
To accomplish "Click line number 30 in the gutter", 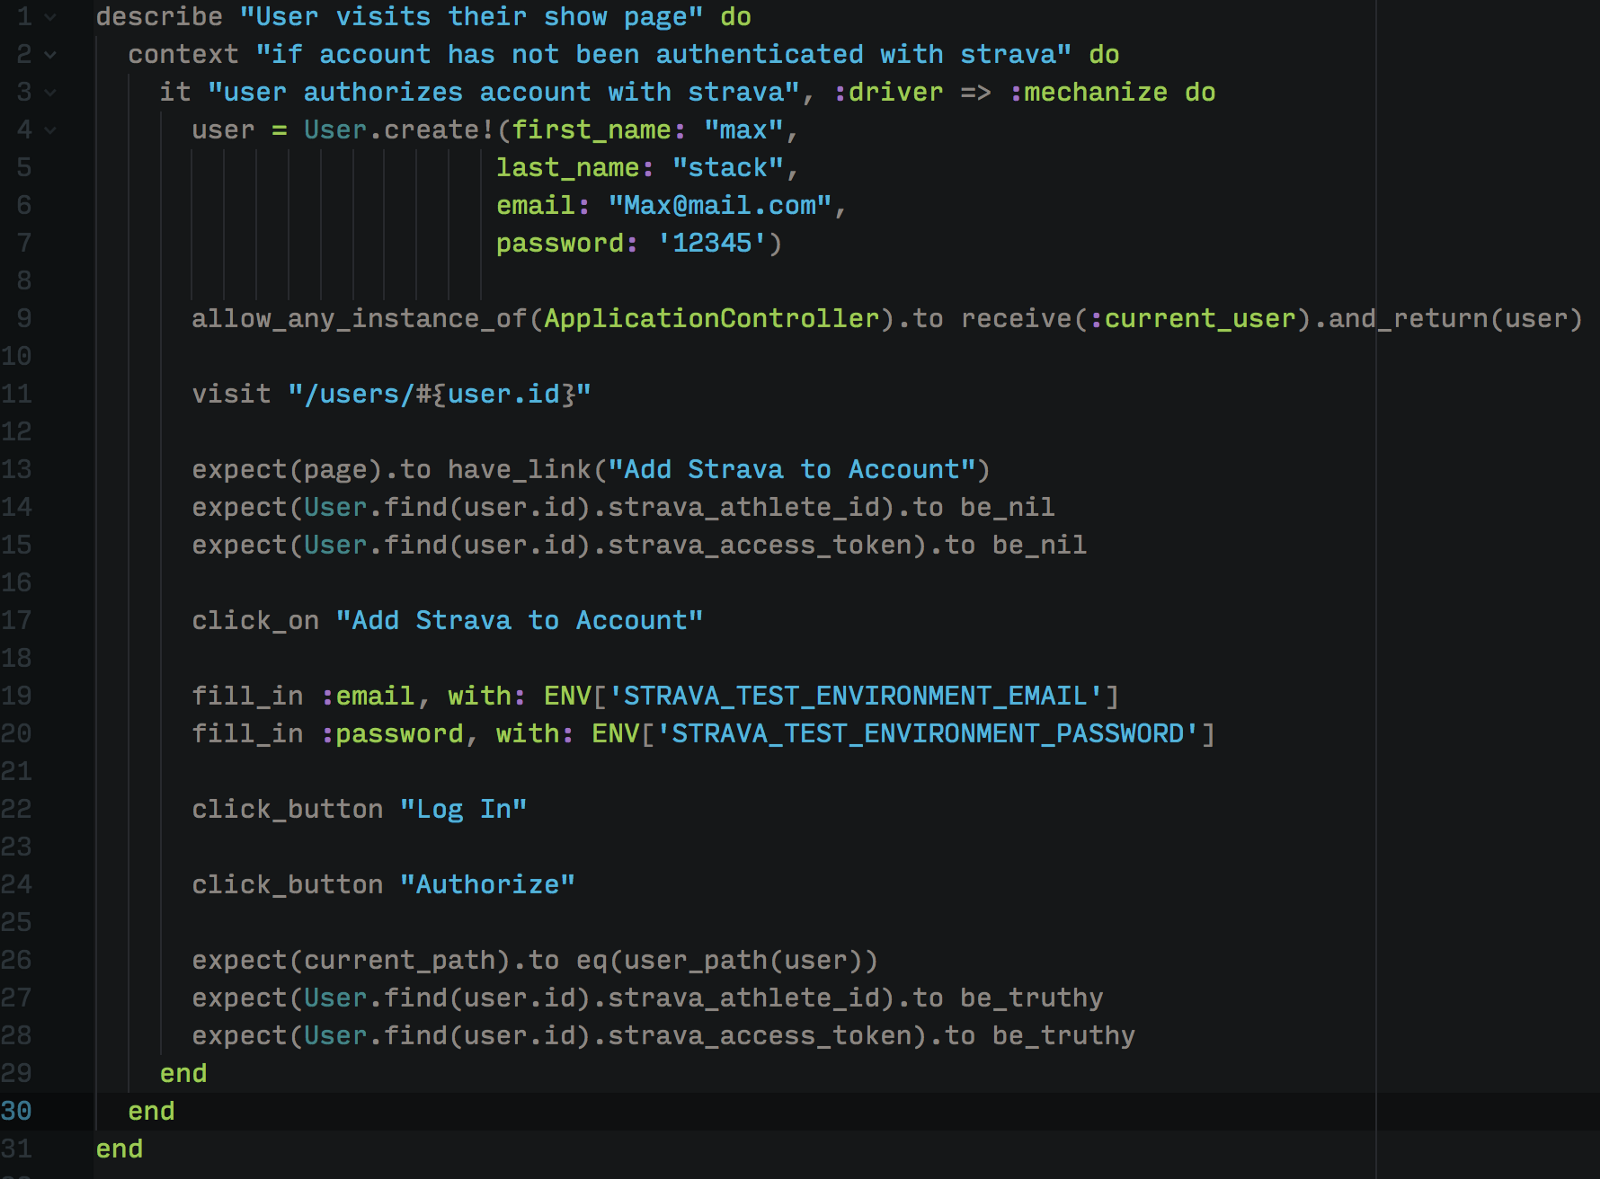I will pos(17,1111).
